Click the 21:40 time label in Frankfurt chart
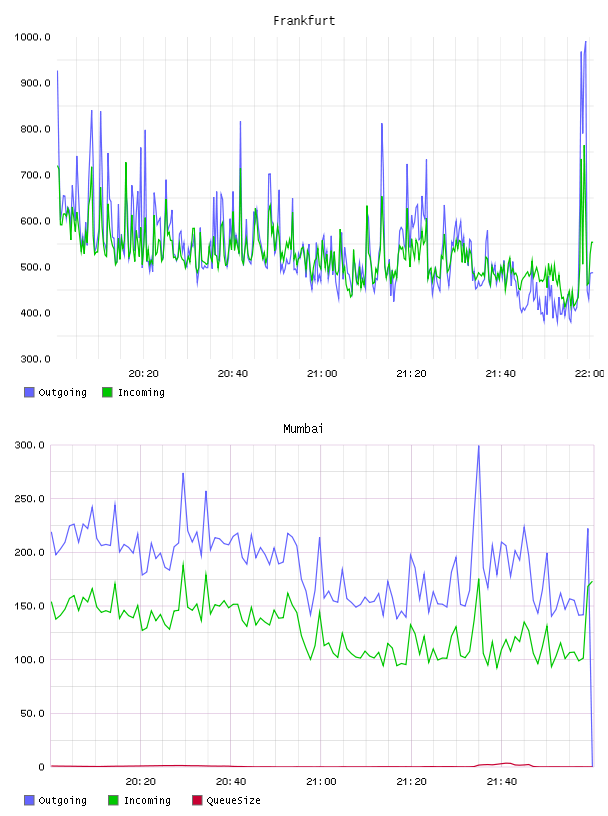This screenshot has width=608, height=816. pyautogui.click(x=500, y=374)
